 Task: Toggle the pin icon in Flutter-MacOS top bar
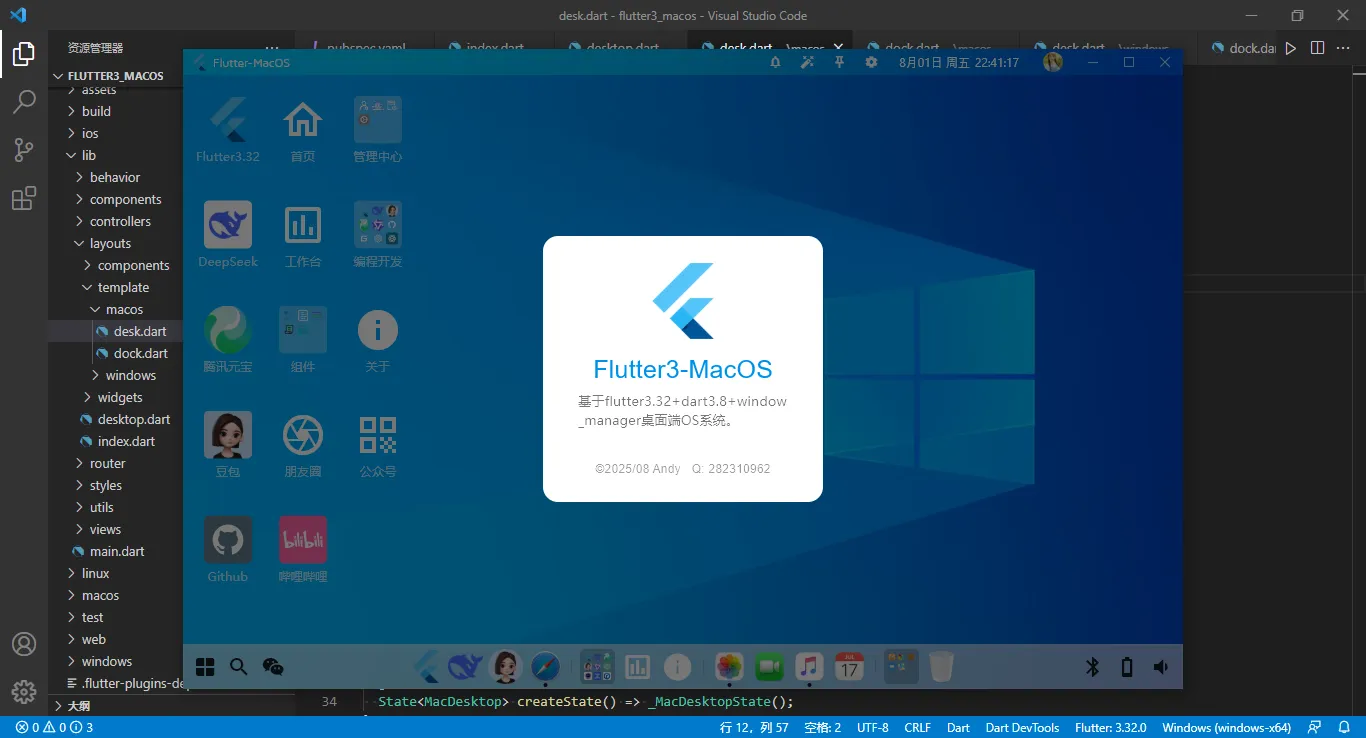click(839, 62)
